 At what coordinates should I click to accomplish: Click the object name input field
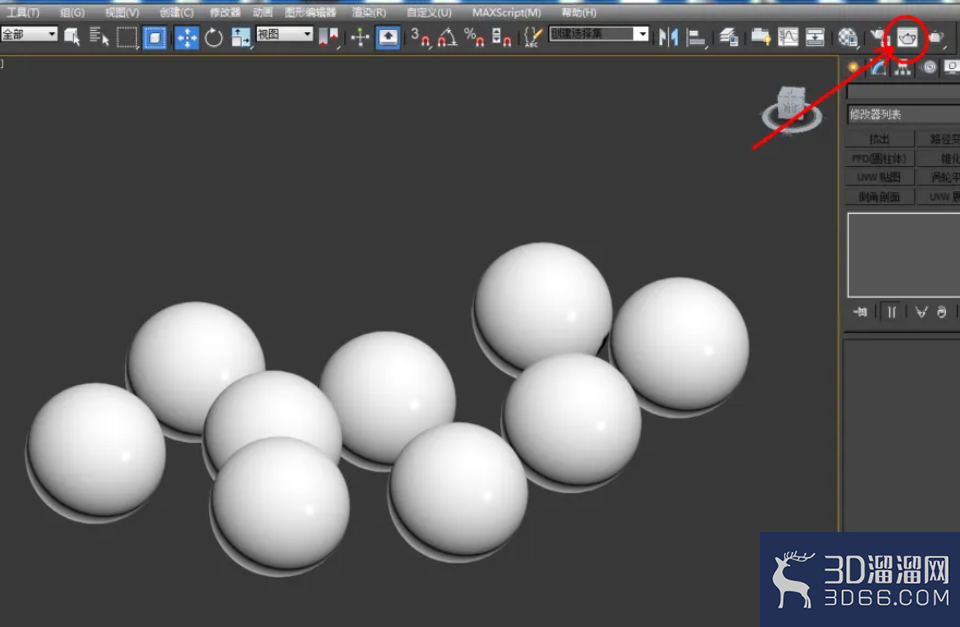coord(903,91)
